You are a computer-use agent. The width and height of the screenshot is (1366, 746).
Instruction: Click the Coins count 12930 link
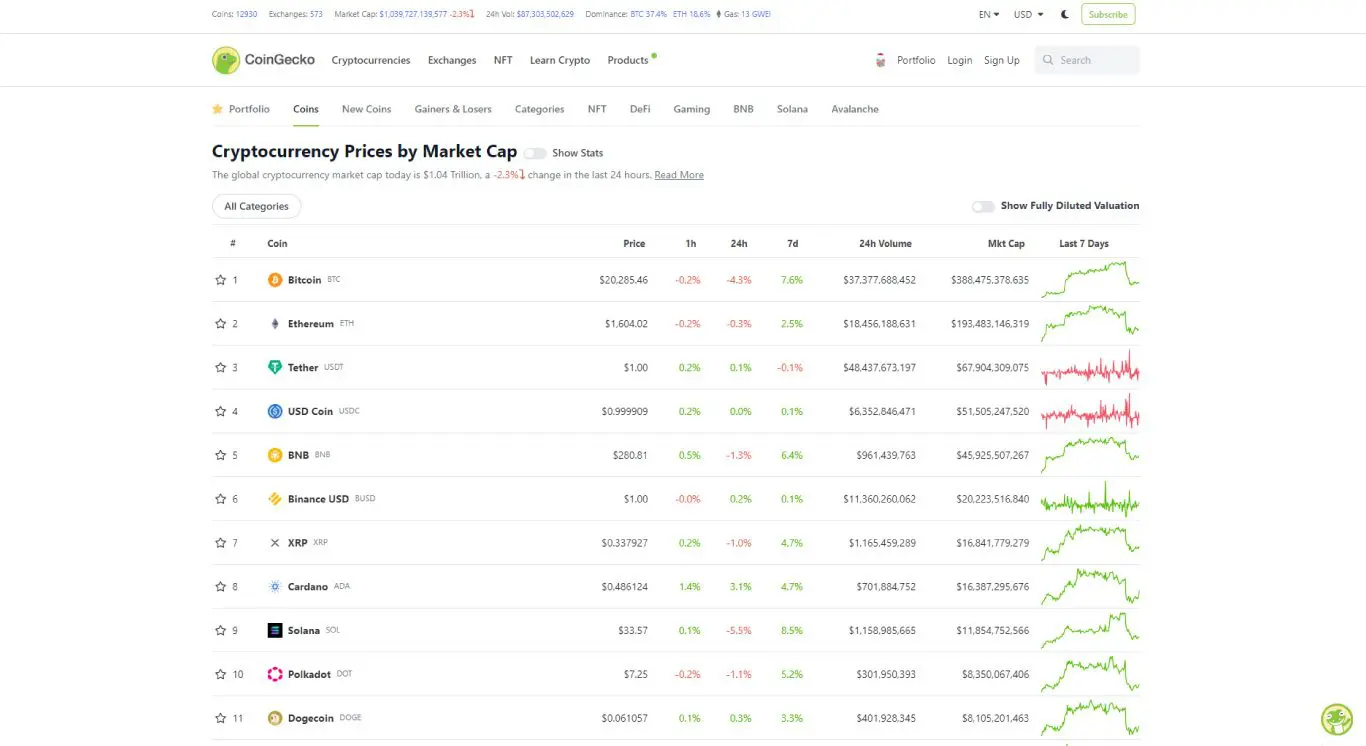(246, 15)
